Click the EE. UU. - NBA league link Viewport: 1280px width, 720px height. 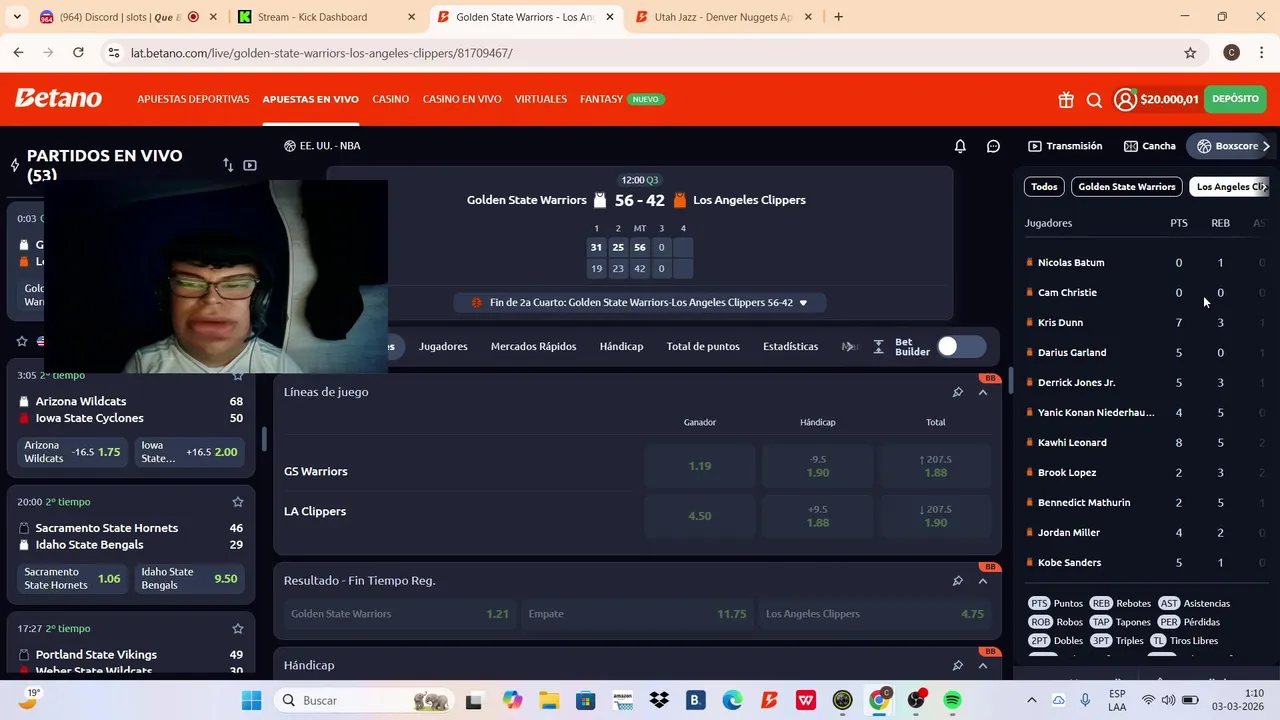tap(322, 146)
